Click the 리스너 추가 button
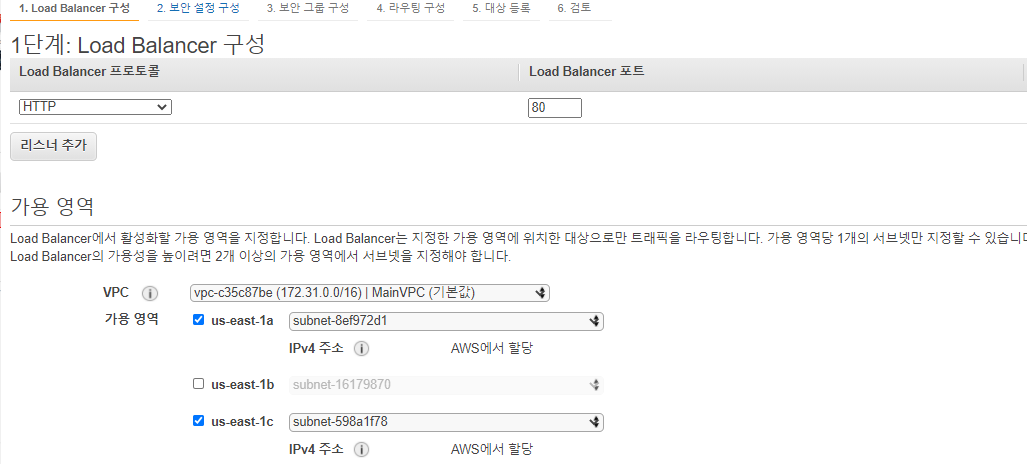This screenshot has width=1027, height=464. pyautogui.click(x=54, y=146)
